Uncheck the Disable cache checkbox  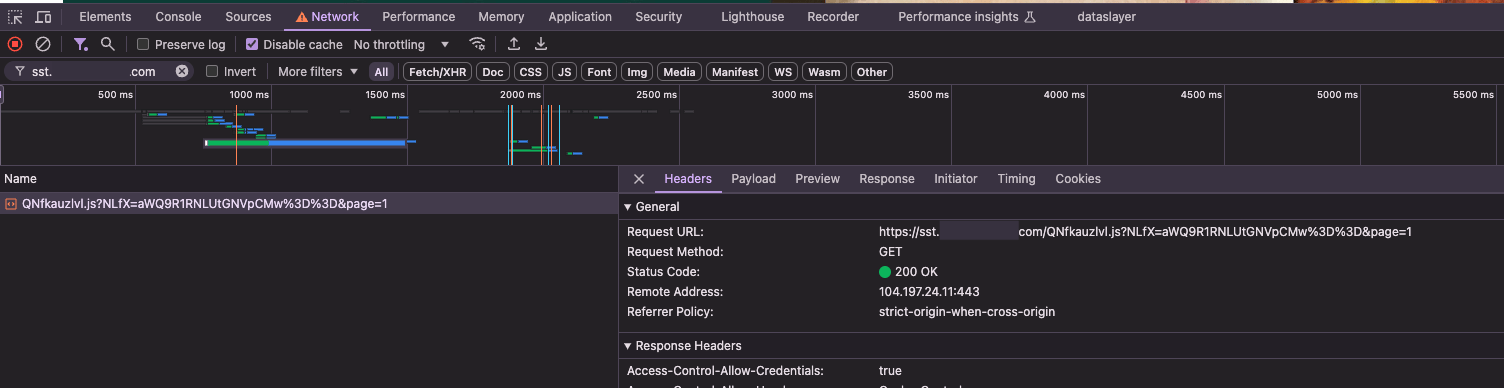(252, 44)
